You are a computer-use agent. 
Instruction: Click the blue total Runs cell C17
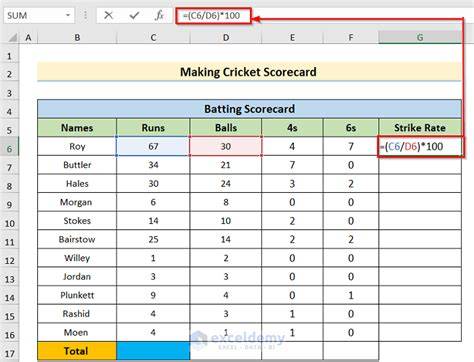[x=153, y=351]
